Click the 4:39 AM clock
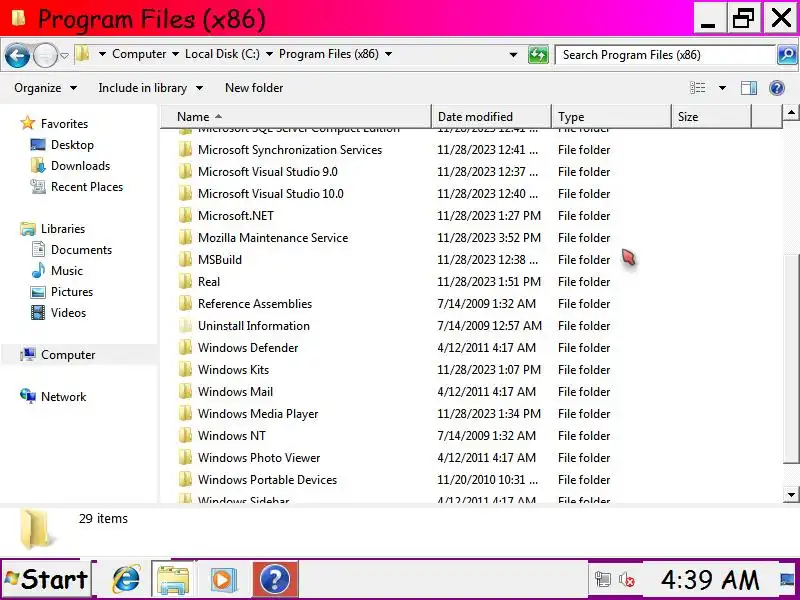Image resolution: width=800 pixels, height=600 pixels. click(710, 580)
